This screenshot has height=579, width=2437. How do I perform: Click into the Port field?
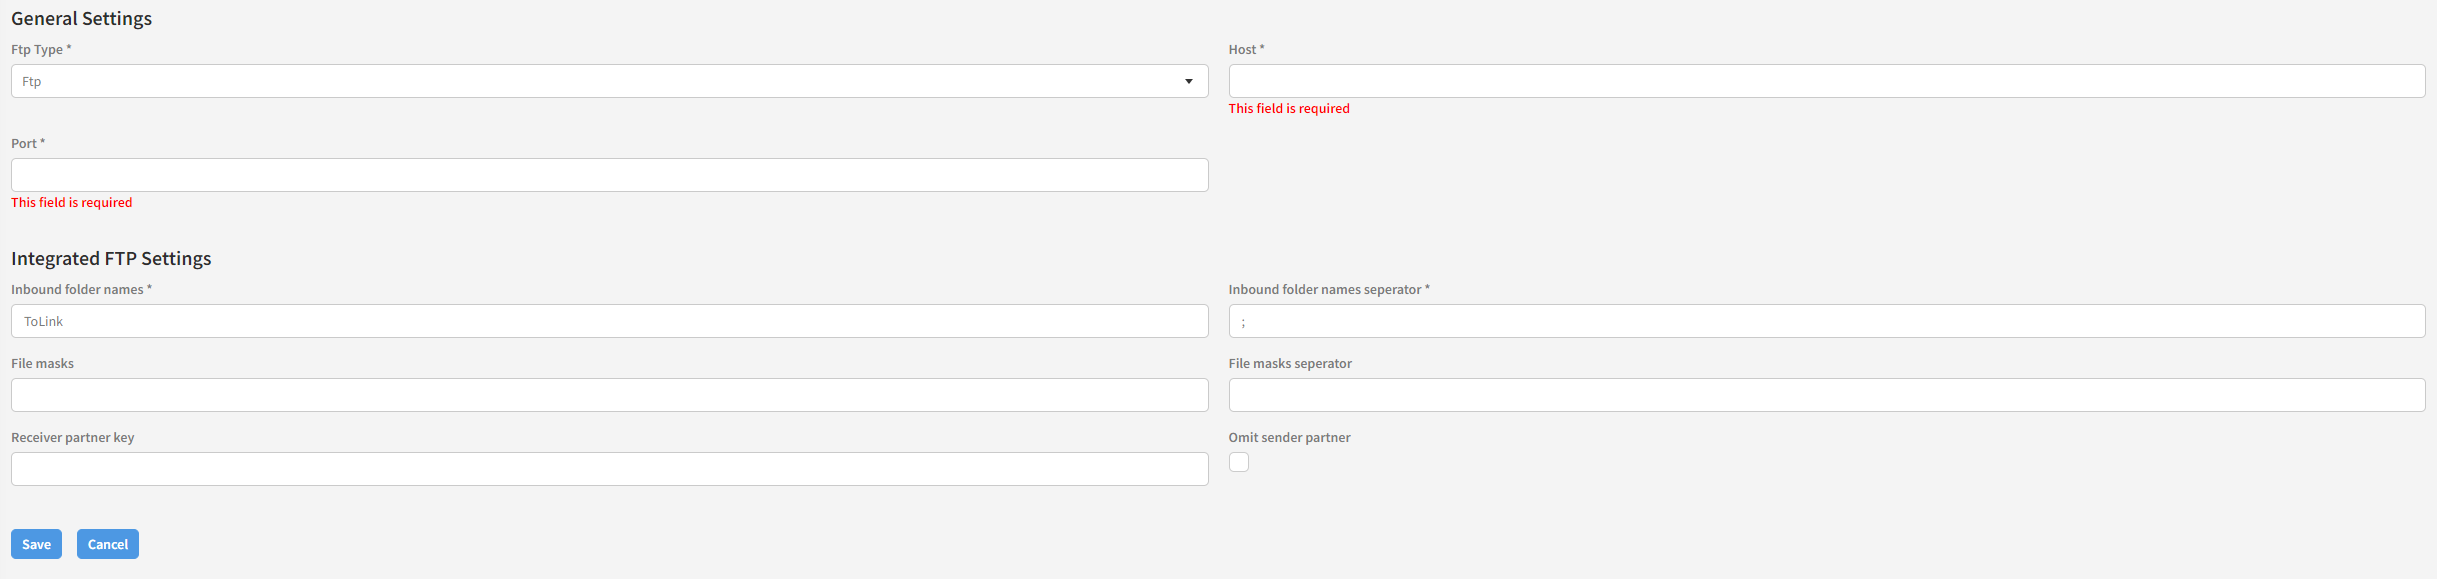609,175
